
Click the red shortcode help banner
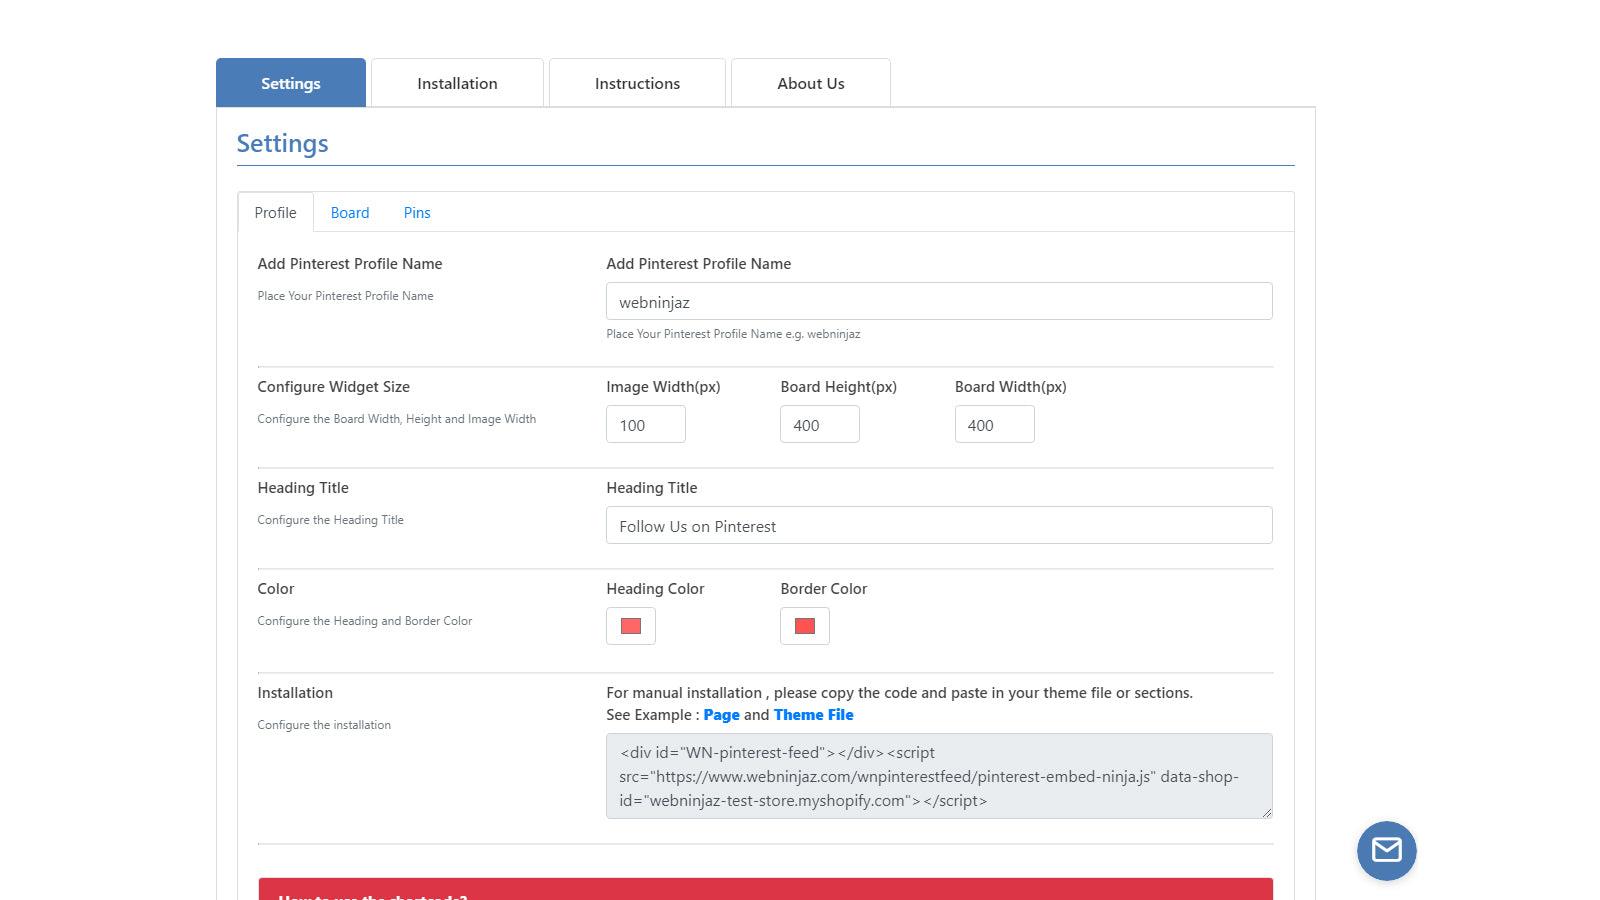click(x=765, y=889)
